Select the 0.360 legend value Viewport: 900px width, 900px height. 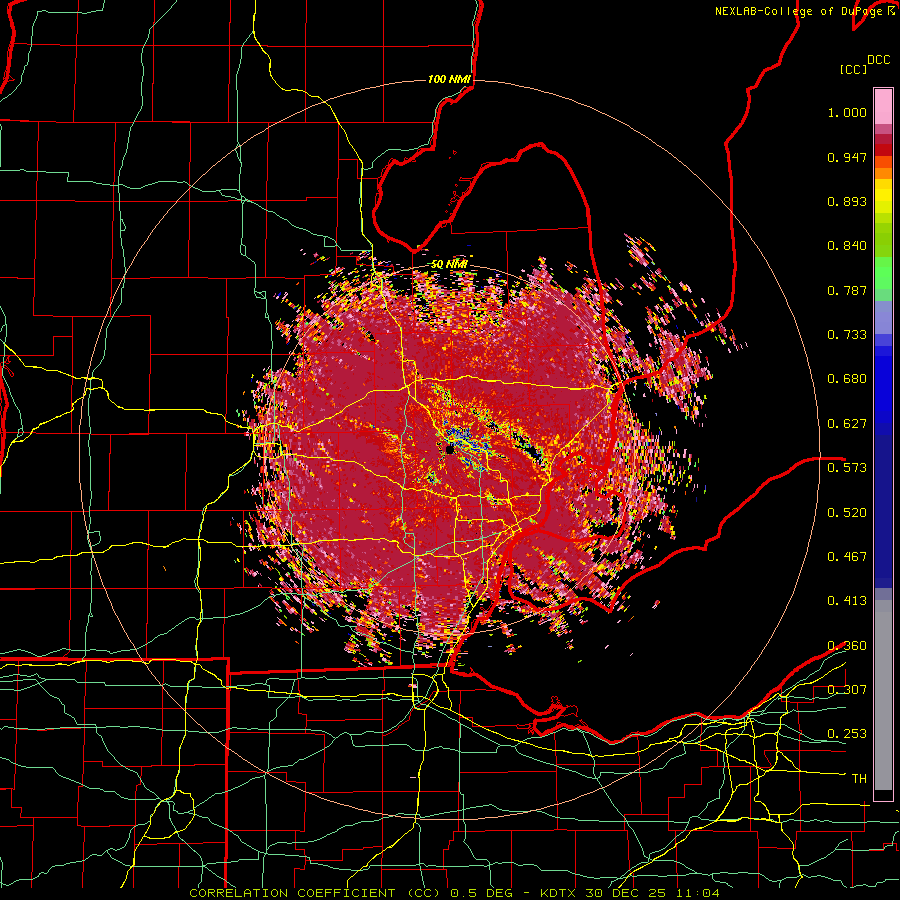click(847, 646)
